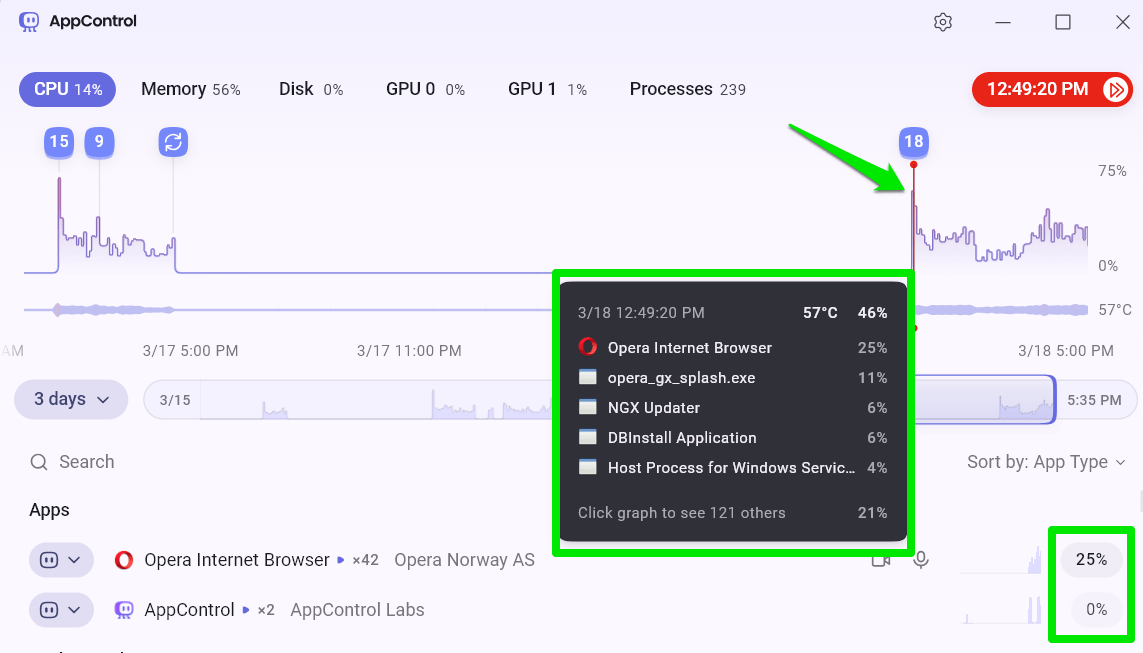Switch to the Processes tab
Screen dimensions: 1143x653
click(687, 89)
